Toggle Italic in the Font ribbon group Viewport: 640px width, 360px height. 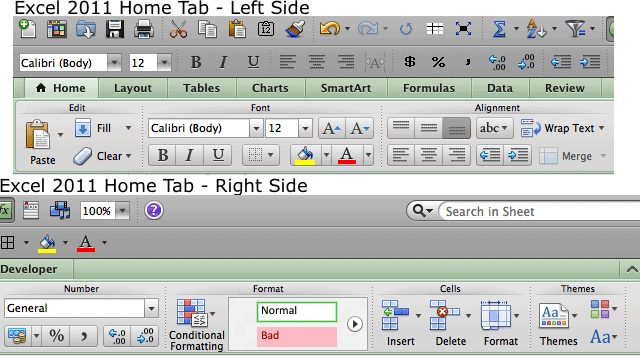coord(189,156)
